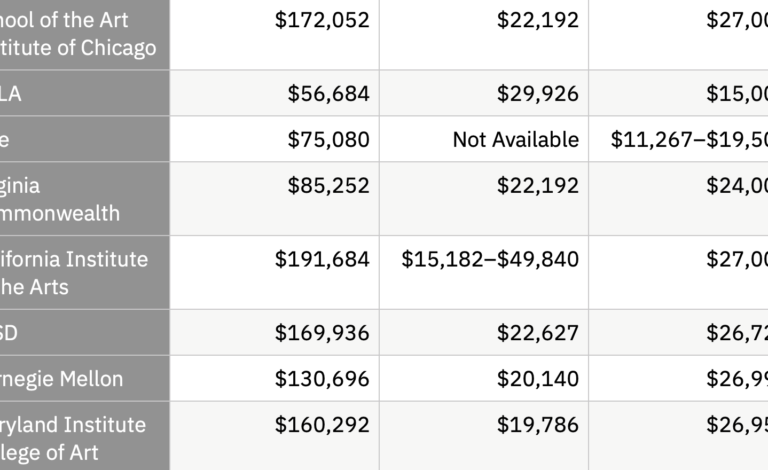
Task: Click the $29,926 table cell
Action: click(x=484, y=93)
